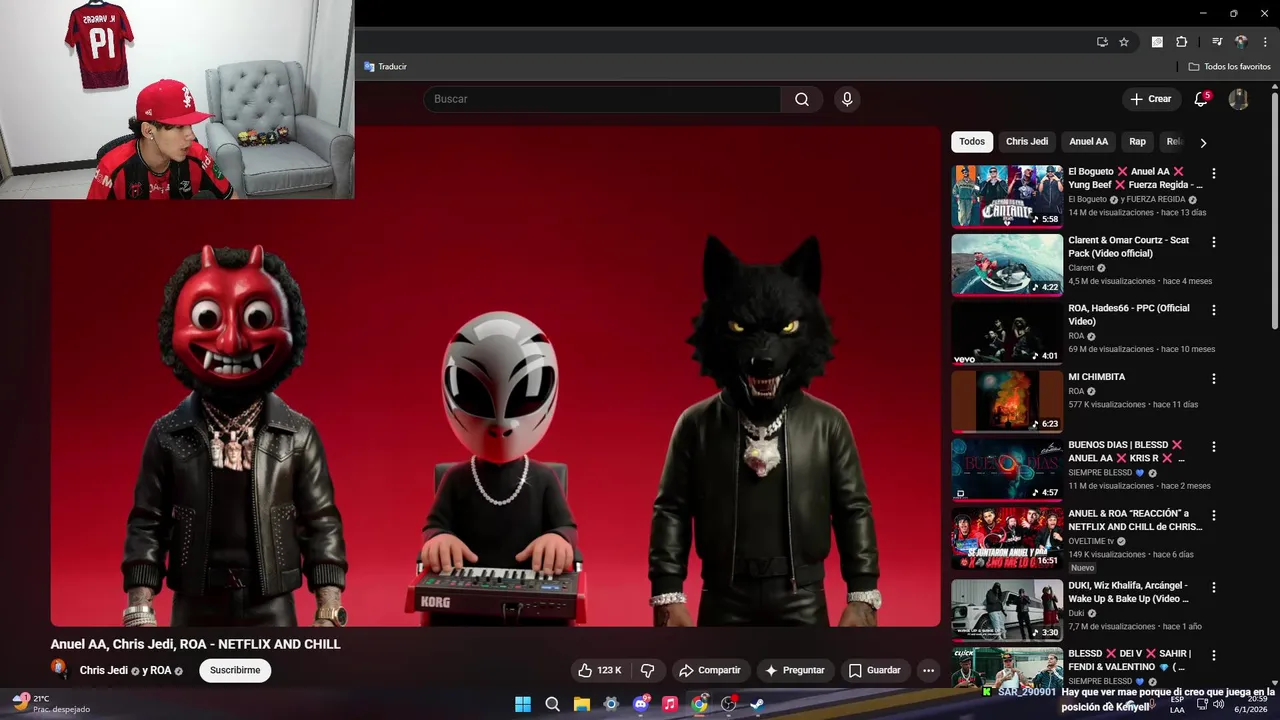This screenshot has width=1280, height=720.
Task: Like the video with 123 K likes
Action: 599,670
